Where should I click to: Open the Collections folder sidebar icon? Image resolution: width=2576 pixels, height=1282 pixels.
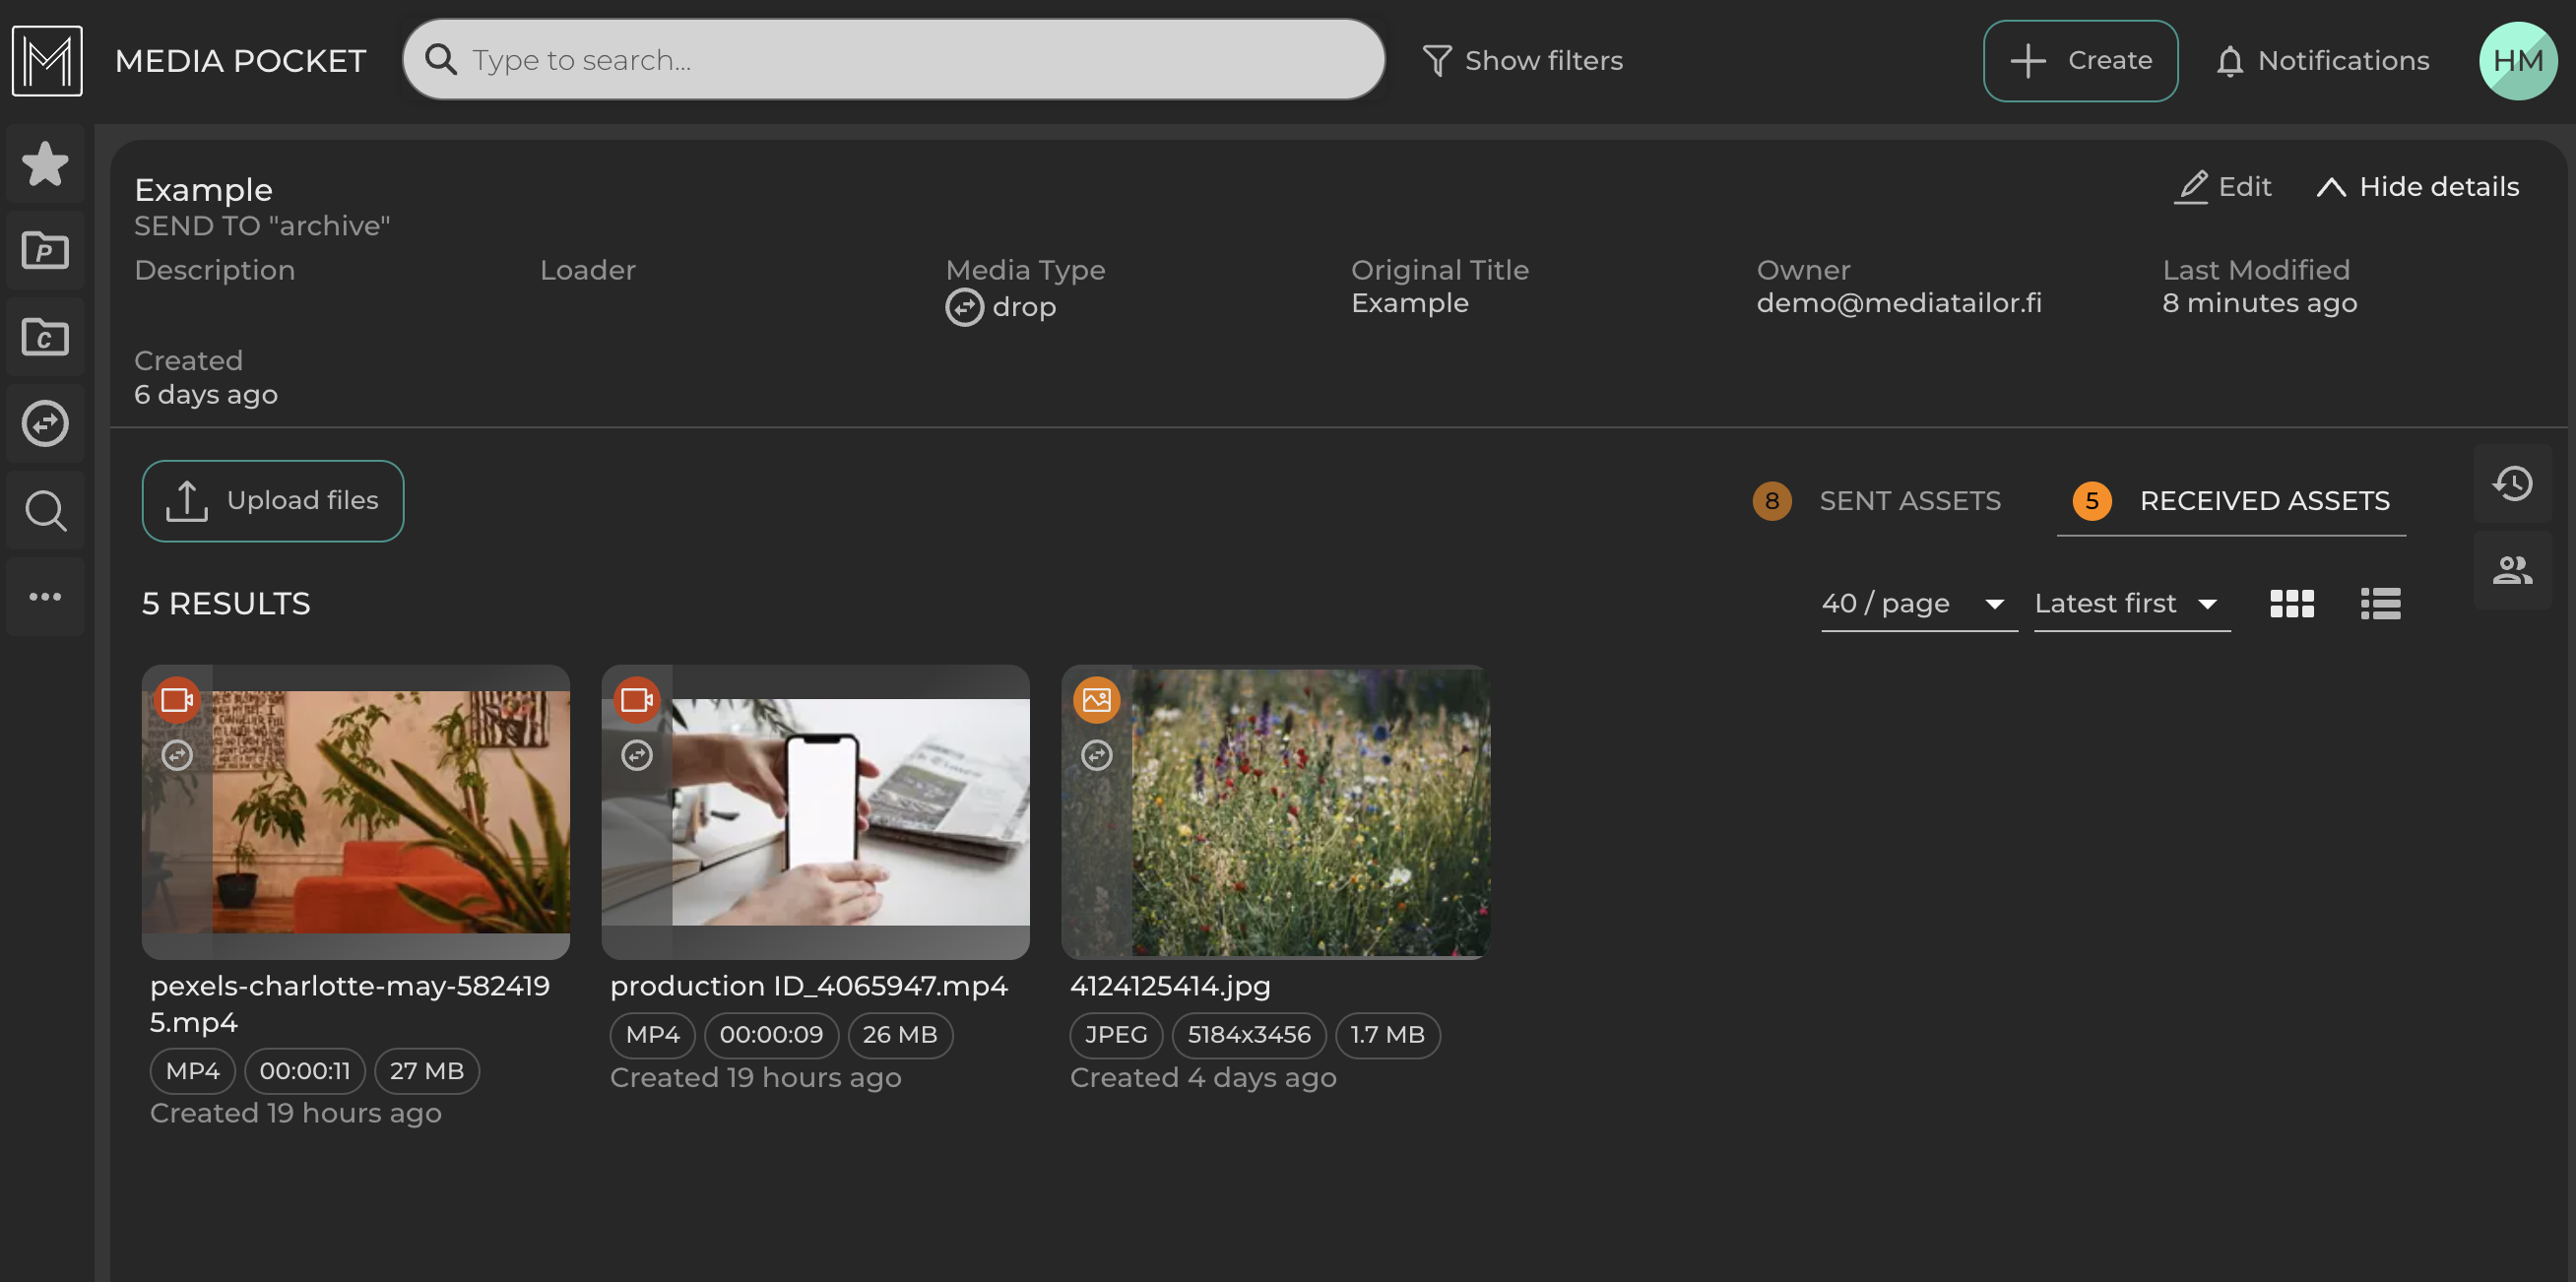click(45, 337)
